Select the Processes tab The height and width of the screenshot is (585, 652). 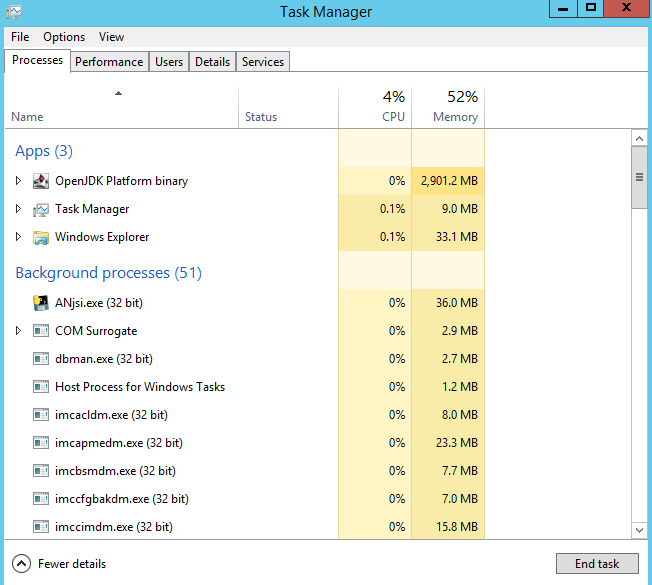coord(37,61)
